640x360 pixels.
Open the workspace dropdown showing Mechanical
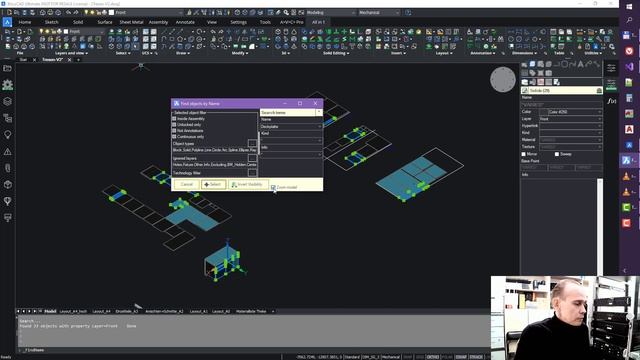point(379,13)
